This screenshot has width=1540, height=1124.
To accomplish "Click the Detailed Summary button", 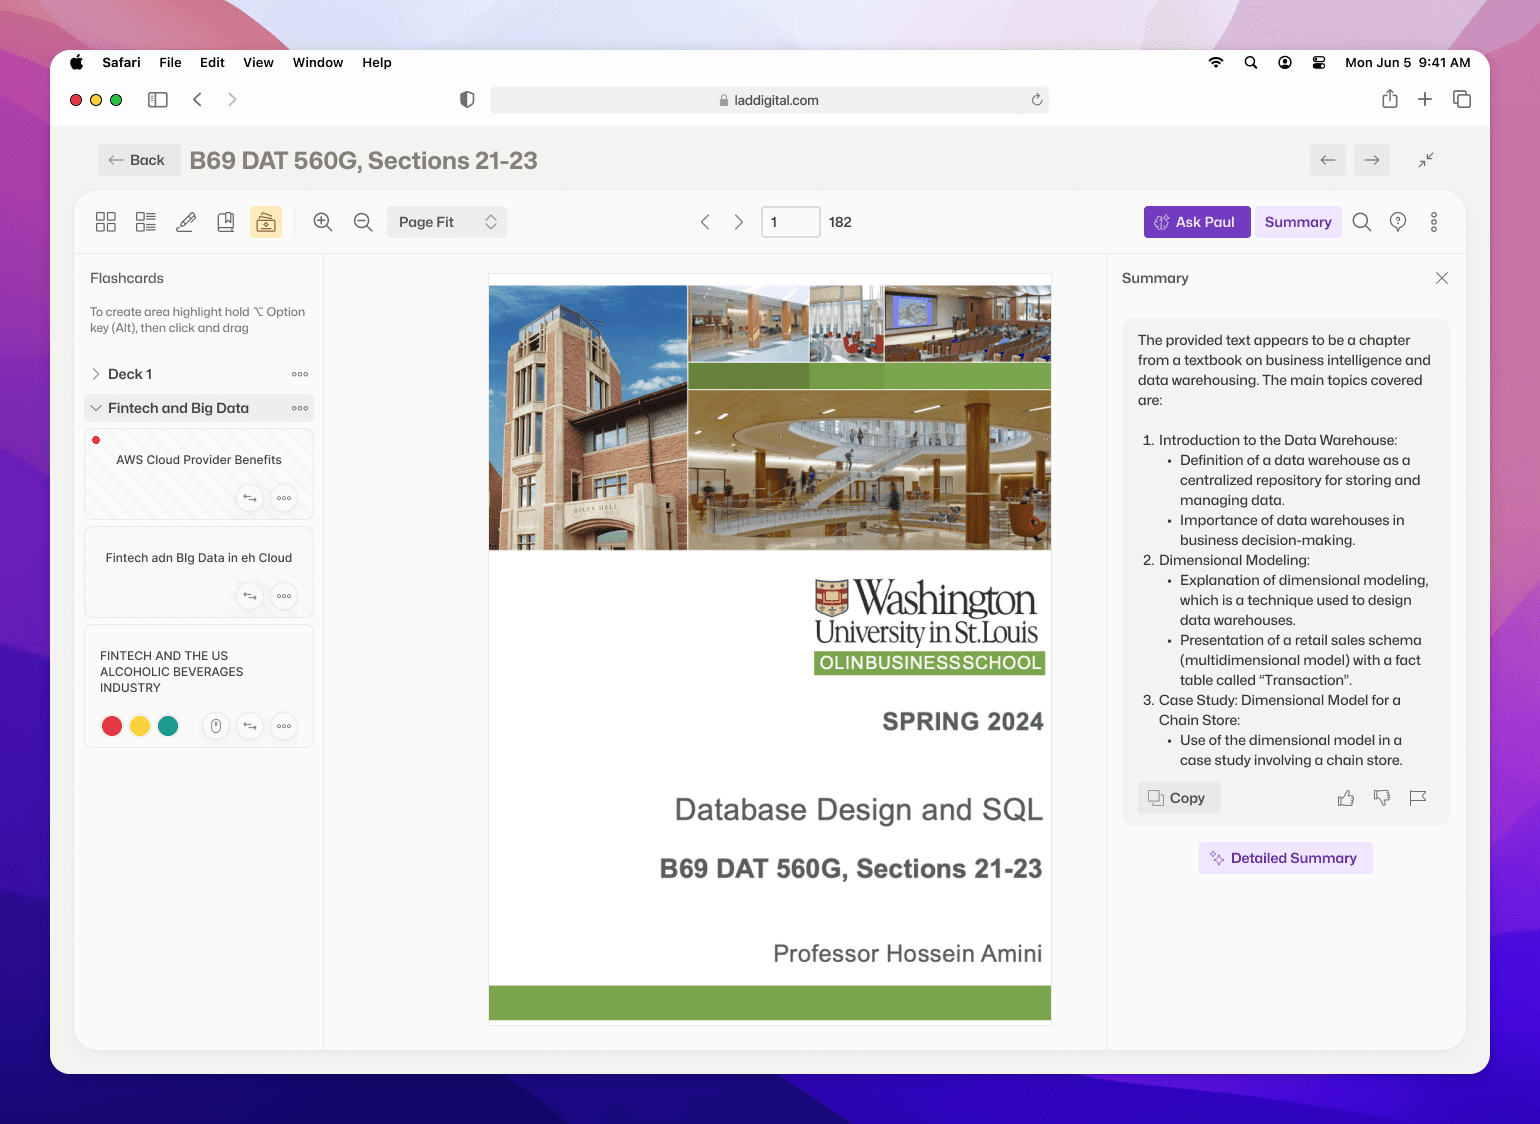I will pos(1286,858).
